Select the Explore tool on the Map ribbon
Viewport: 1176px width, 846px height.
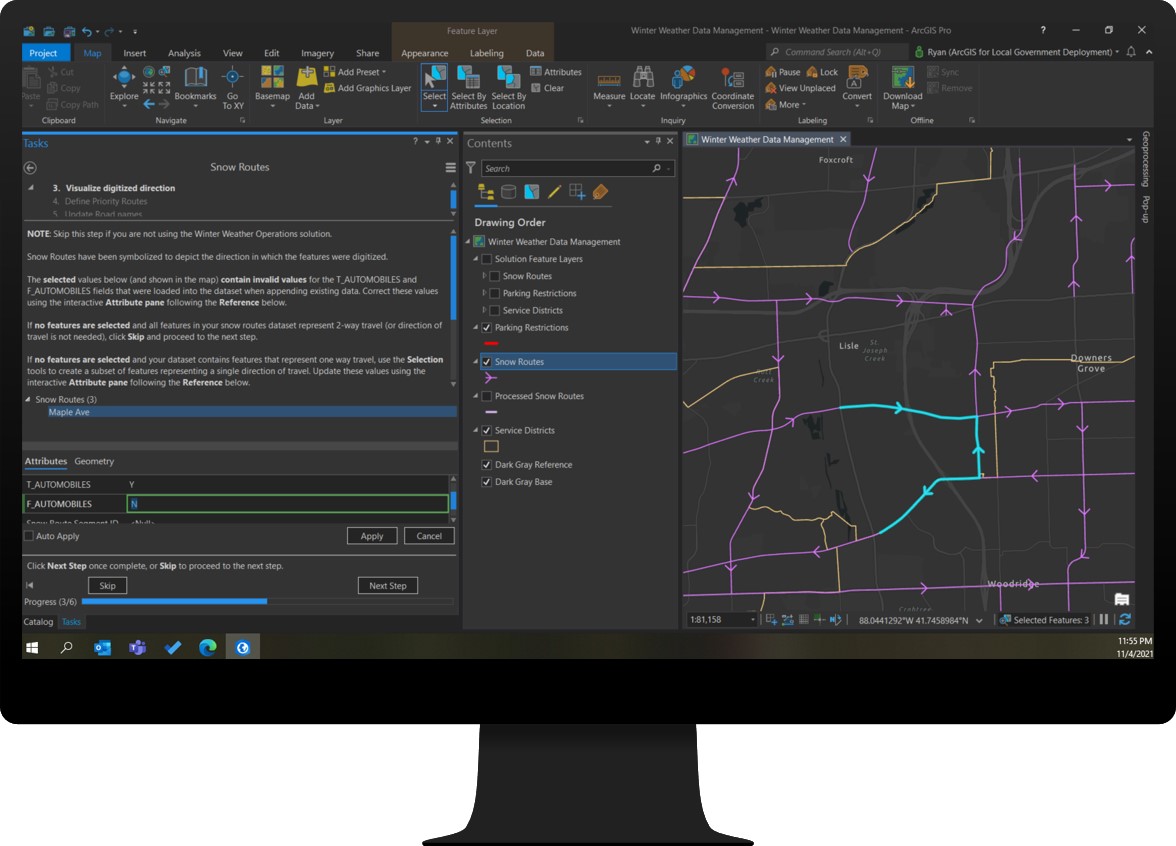(124, 84)
